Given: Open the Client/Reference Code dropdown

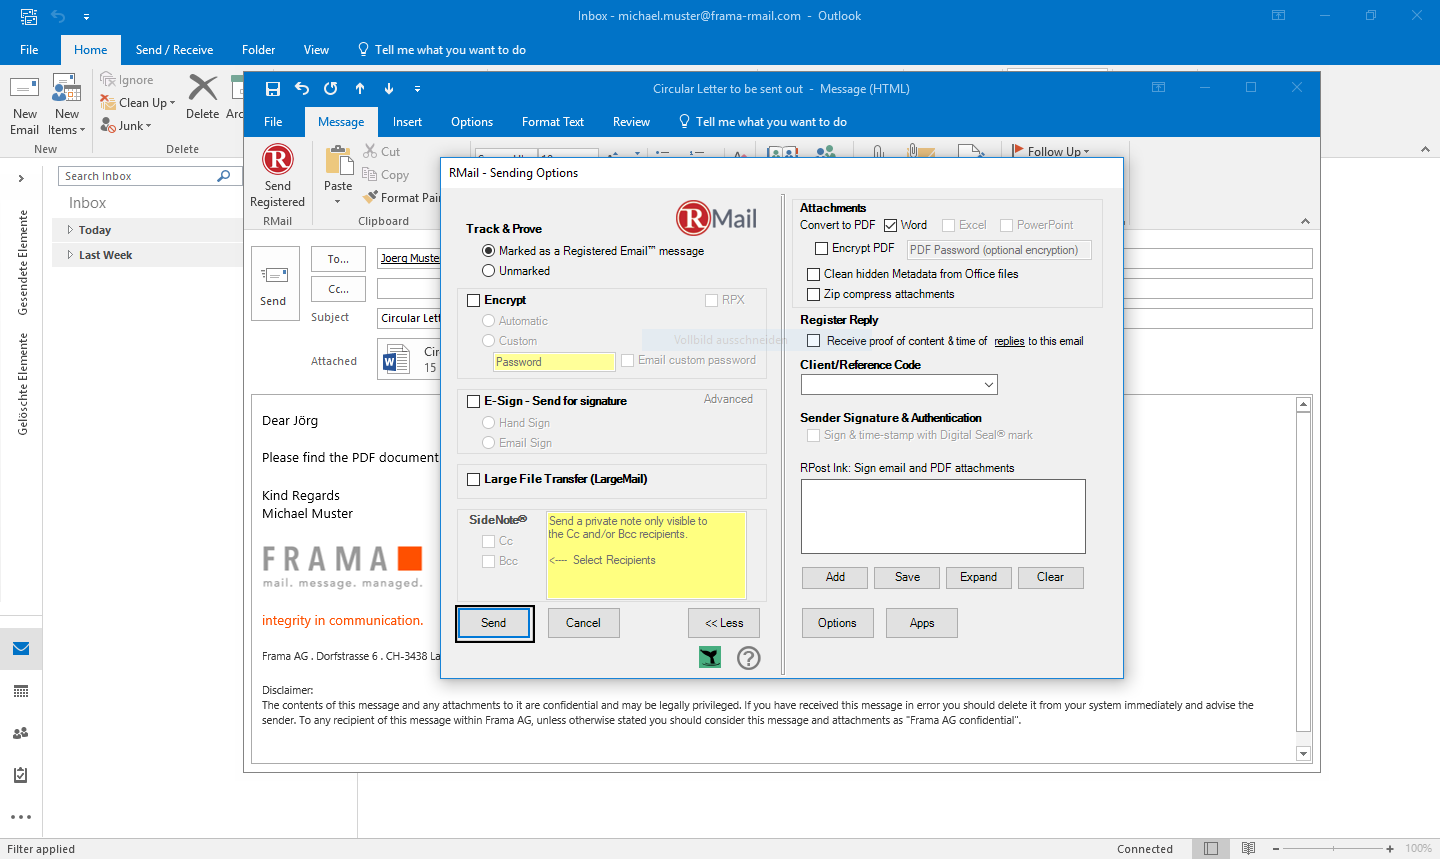Looking at the screenshot, I should point(988,385).
